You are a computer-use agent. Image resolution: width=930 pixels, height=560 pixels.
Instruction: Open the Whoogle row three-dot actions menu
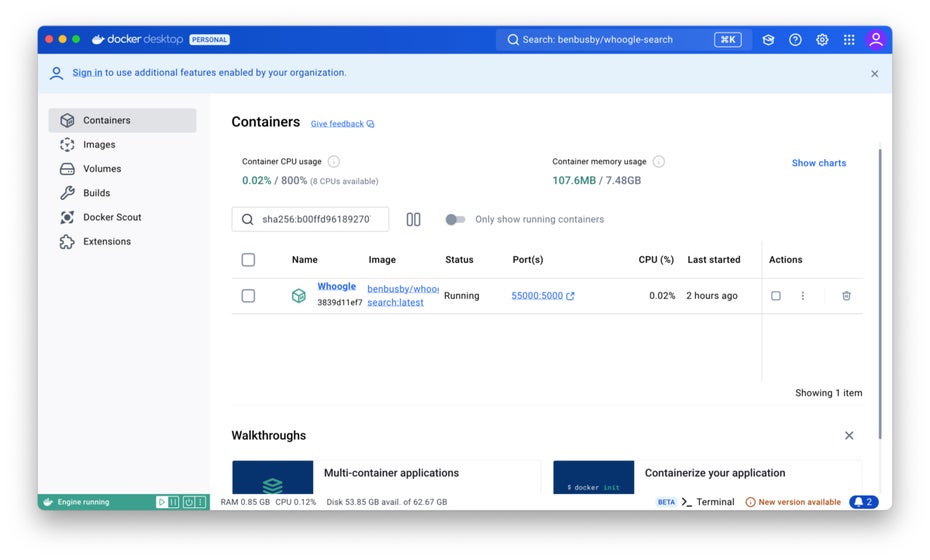click(802, 295)
